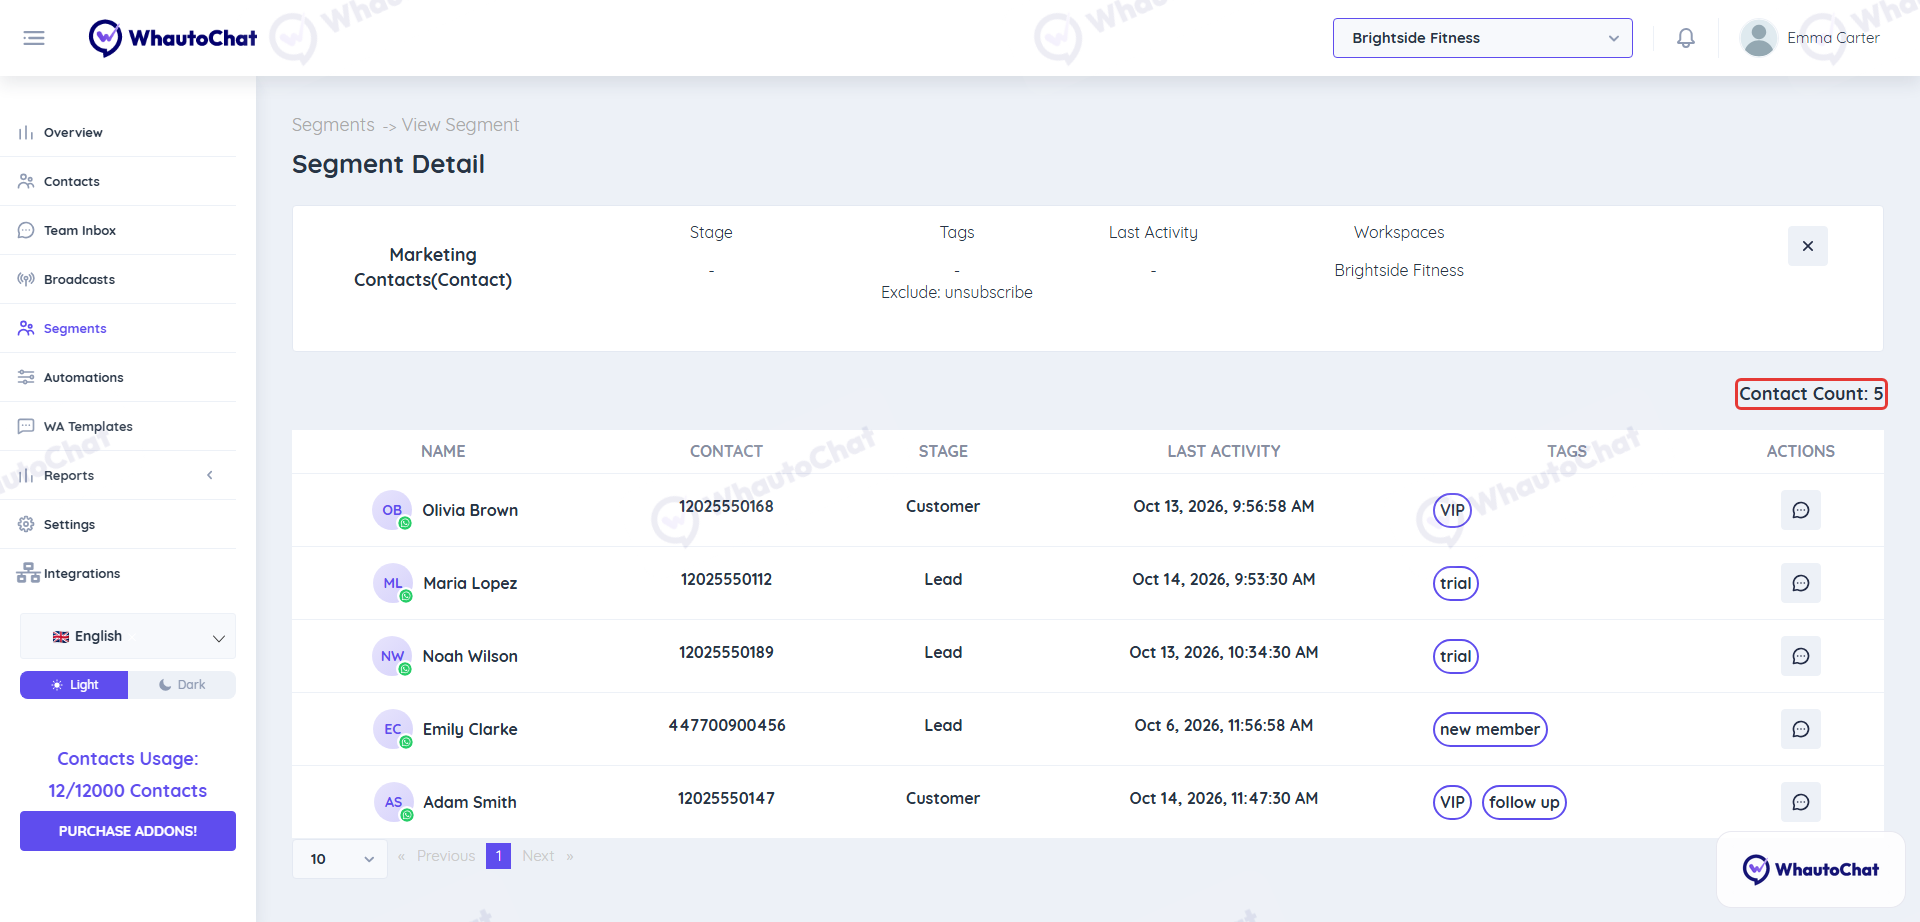This screenshot has width=1920, height=922.
Task: Go to Previous page
Action: point(446,856)
